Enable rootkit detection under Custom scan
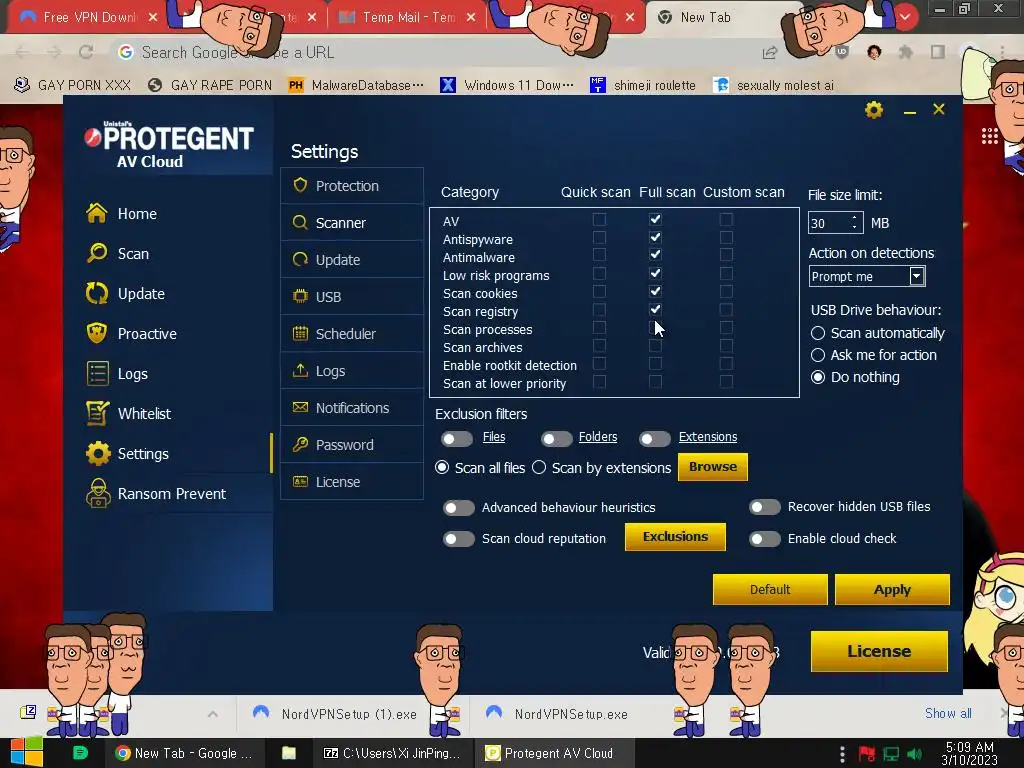 (x=726, y=363)
